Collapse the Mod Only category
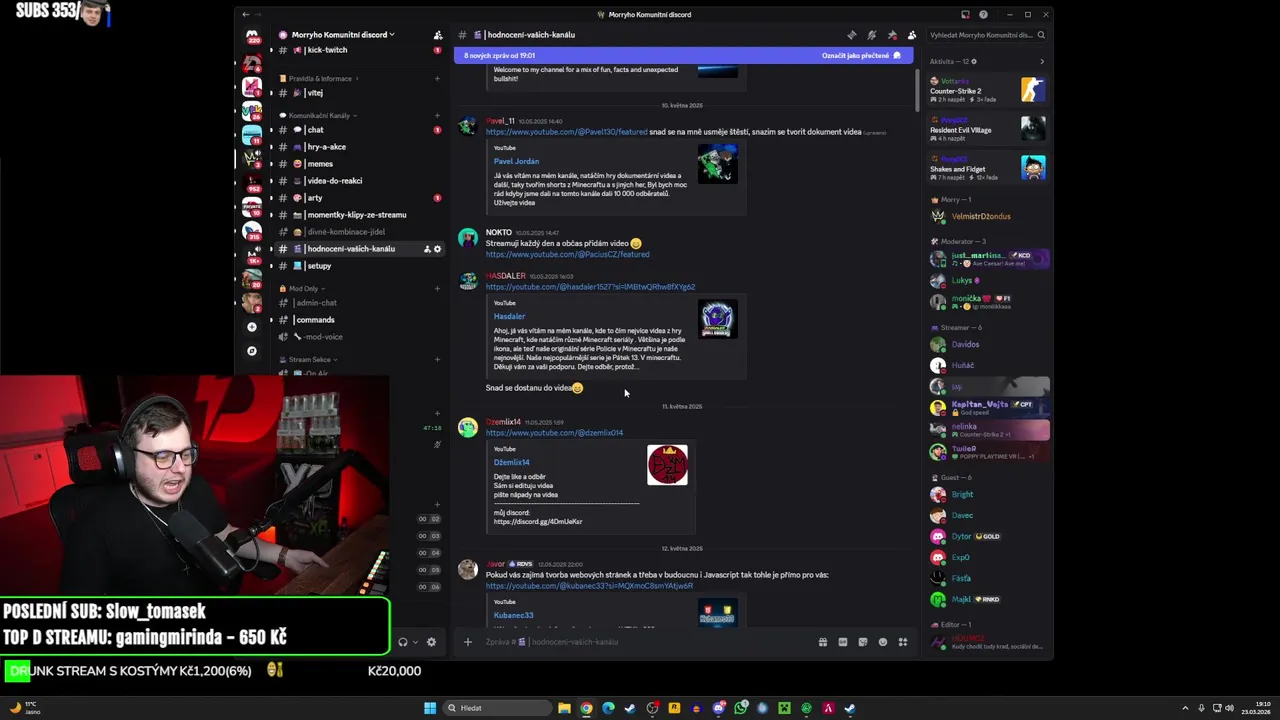This screenshot has height=720, width=1280. [x=304, y=289]
